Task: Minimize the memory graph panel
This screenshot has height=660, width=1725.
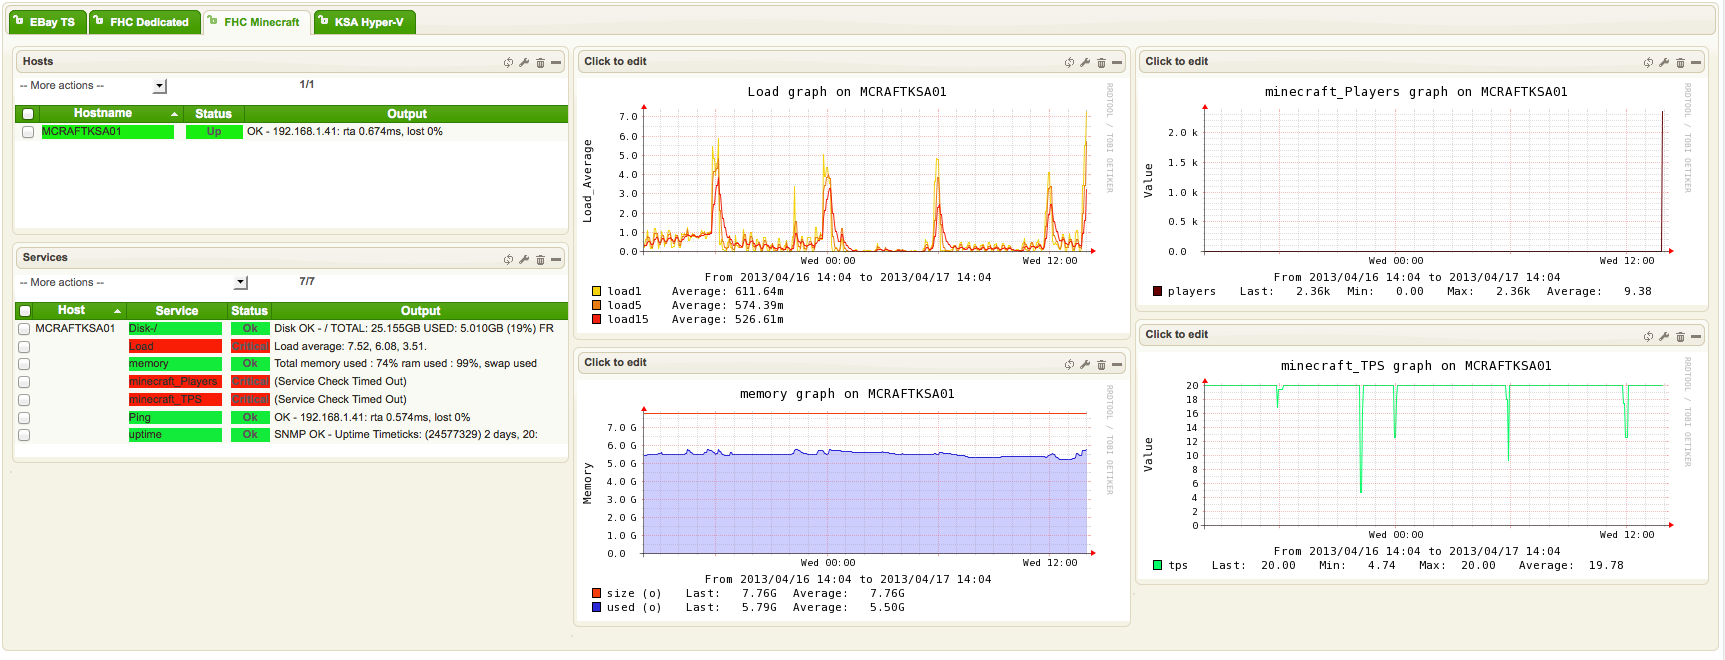Action: click(x=1117, y=364)
